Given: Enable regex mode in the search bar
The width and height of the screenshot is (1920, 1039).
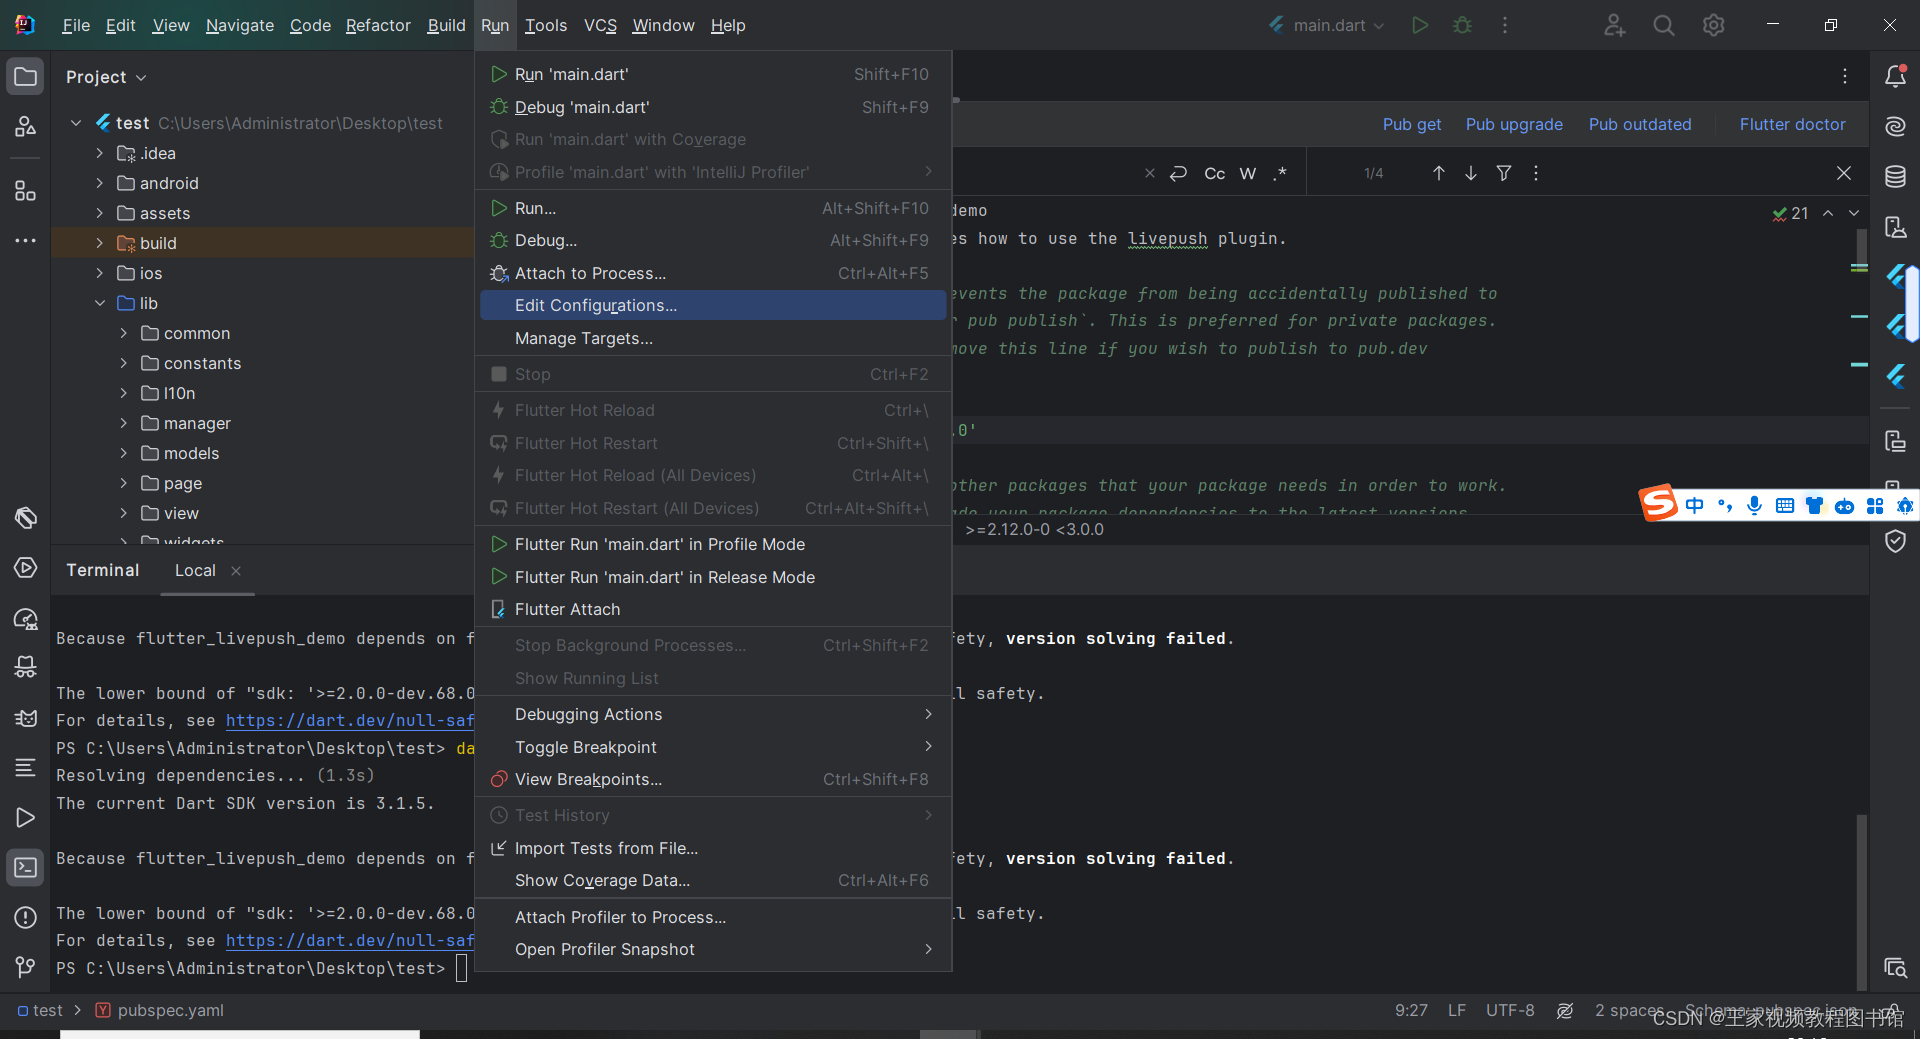Looking at the screenshot, I should [x=1280, y=173].
